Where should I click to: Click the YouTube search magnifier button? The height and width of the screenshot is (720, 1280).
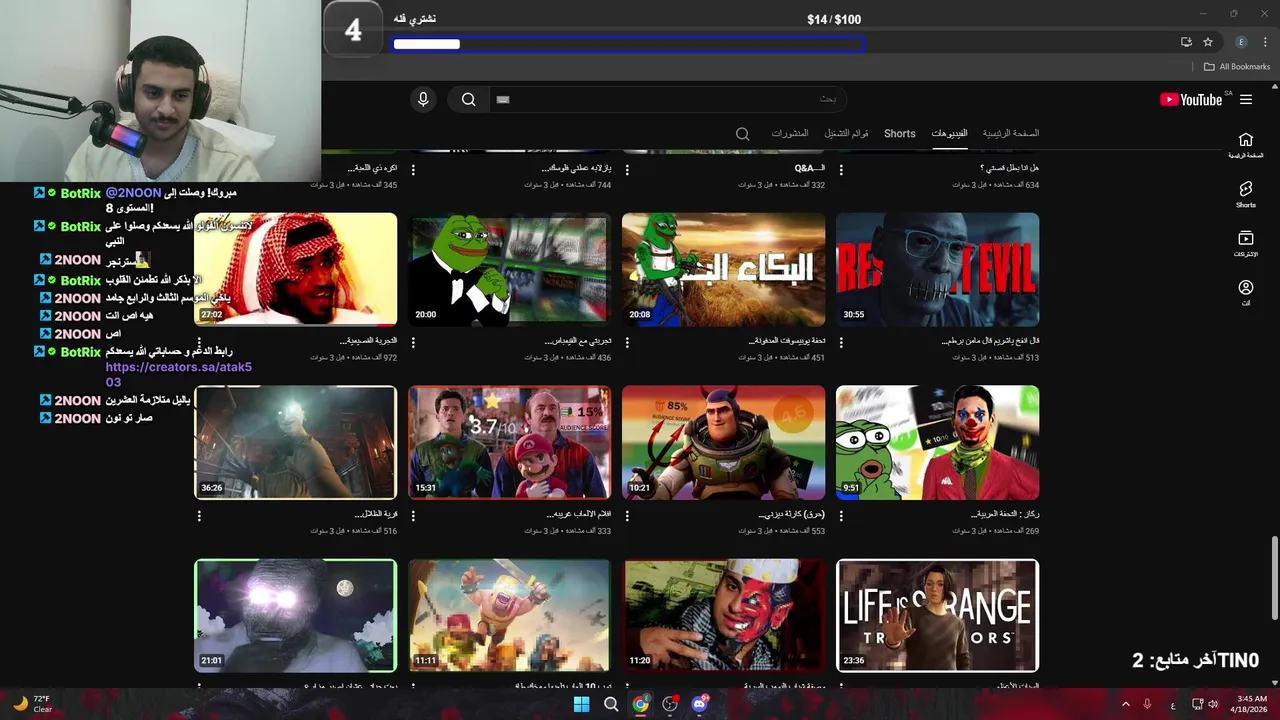468,99
